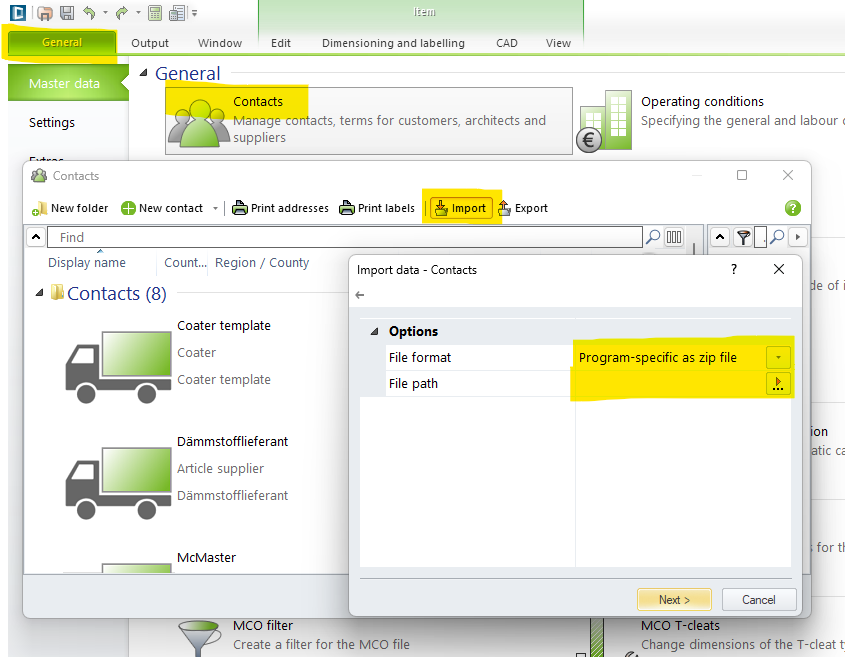Click the filter funnel icon in Contacts

click(743, 237)
